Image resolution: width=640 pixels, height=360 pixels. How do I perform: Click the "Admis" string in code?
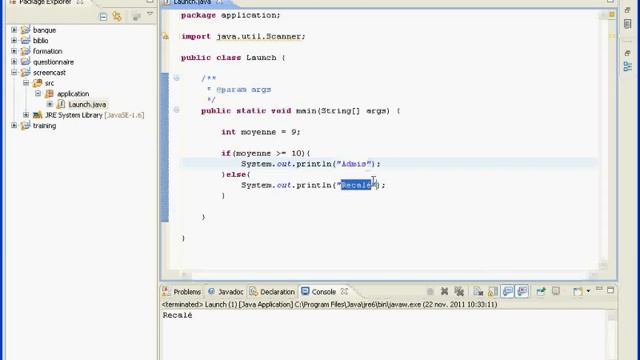pyautogui.click(x=355, y=164)
